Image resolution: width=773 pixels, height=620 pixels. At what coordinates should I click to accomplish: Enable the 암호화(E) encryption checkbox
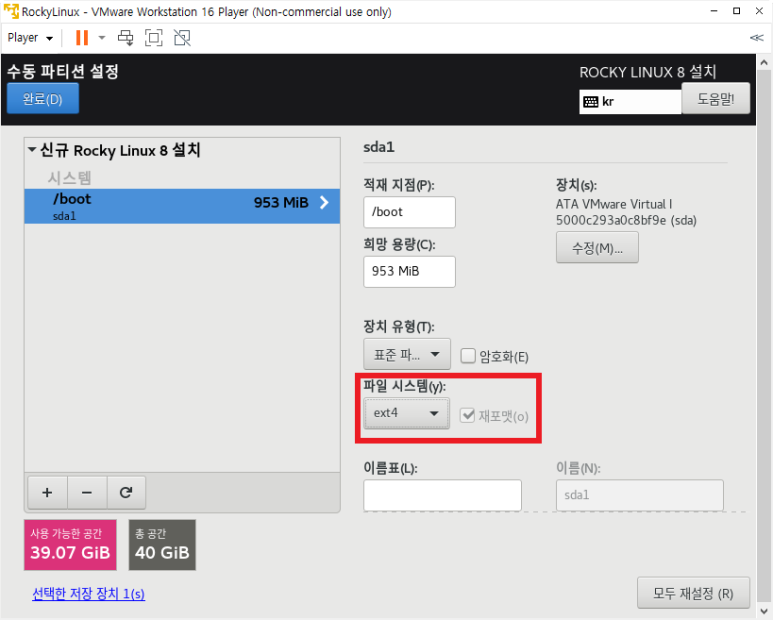point(468,356)
